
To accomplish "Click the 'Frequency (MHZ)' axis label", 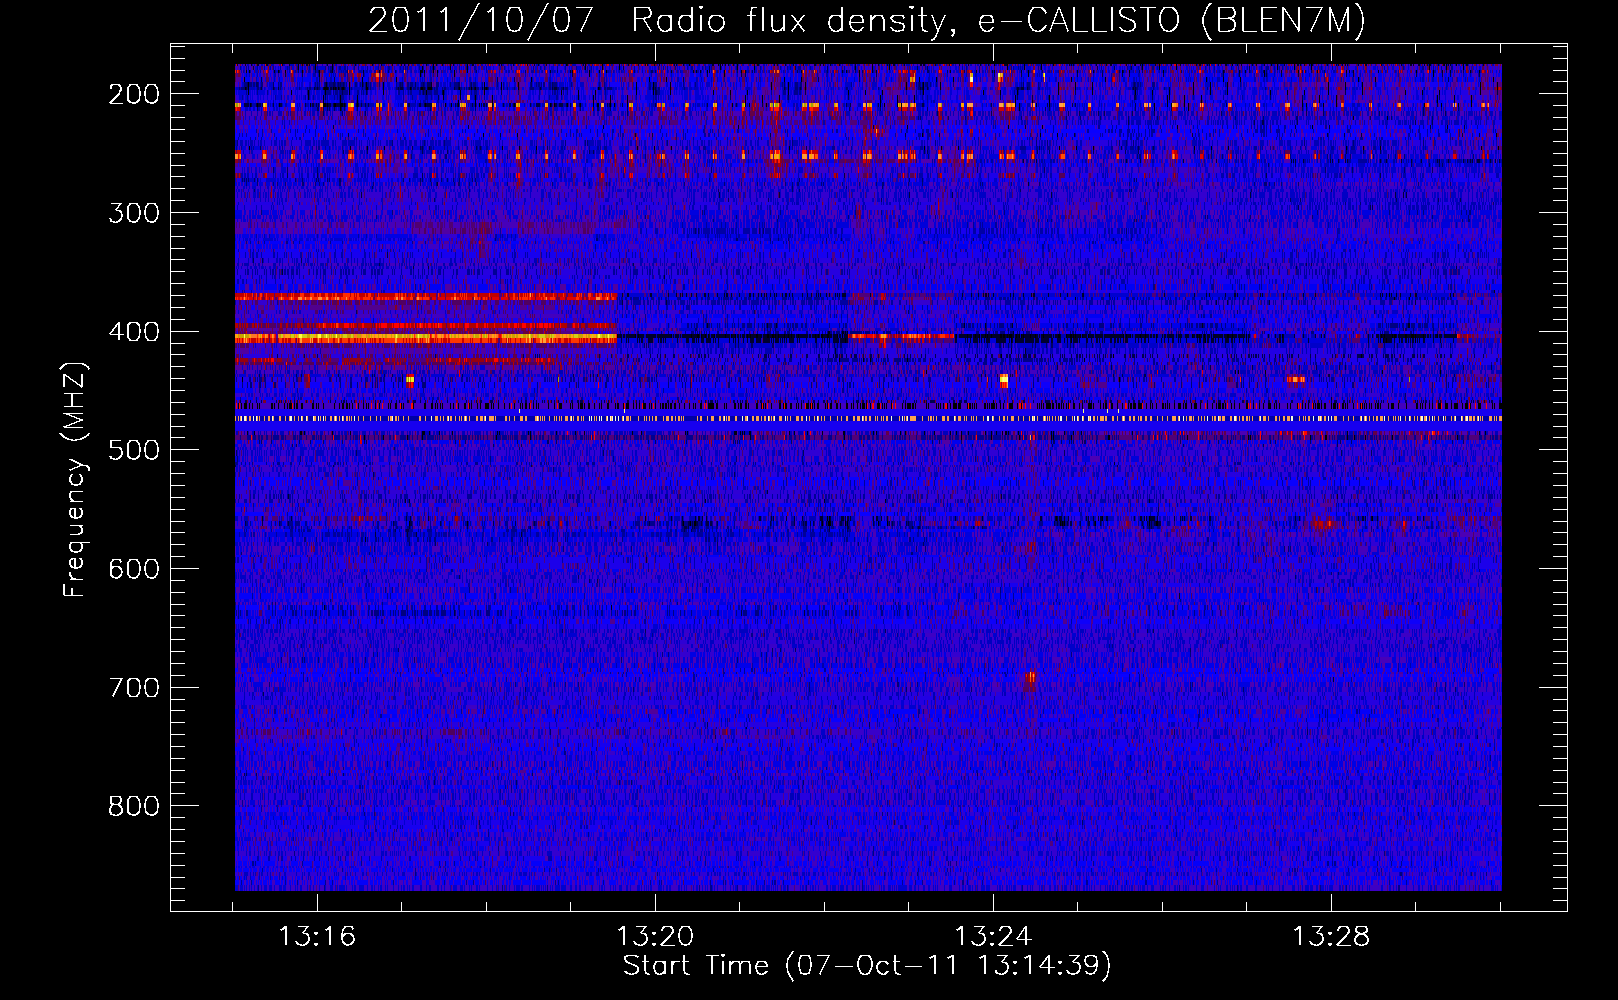I will pyautogui.click(x=75, y=479).
